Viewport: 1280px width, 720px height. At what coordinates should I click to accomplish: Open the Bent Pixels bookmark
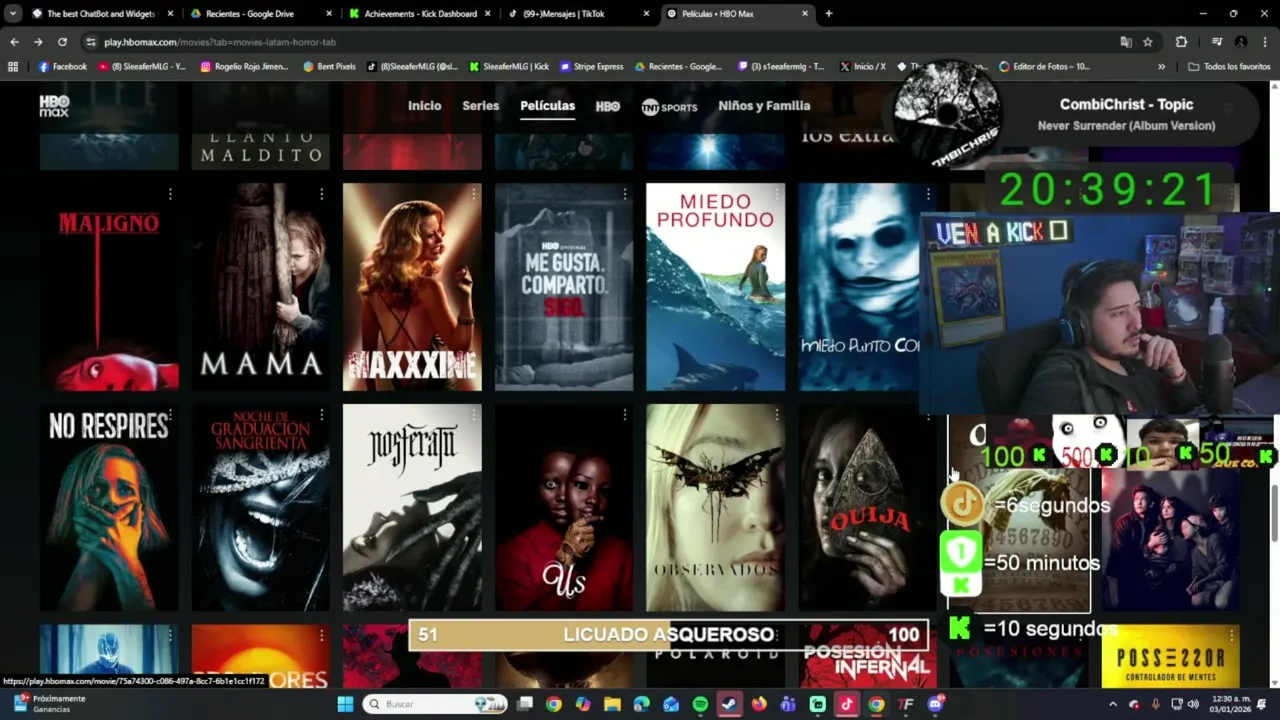(x=328, y=67)
